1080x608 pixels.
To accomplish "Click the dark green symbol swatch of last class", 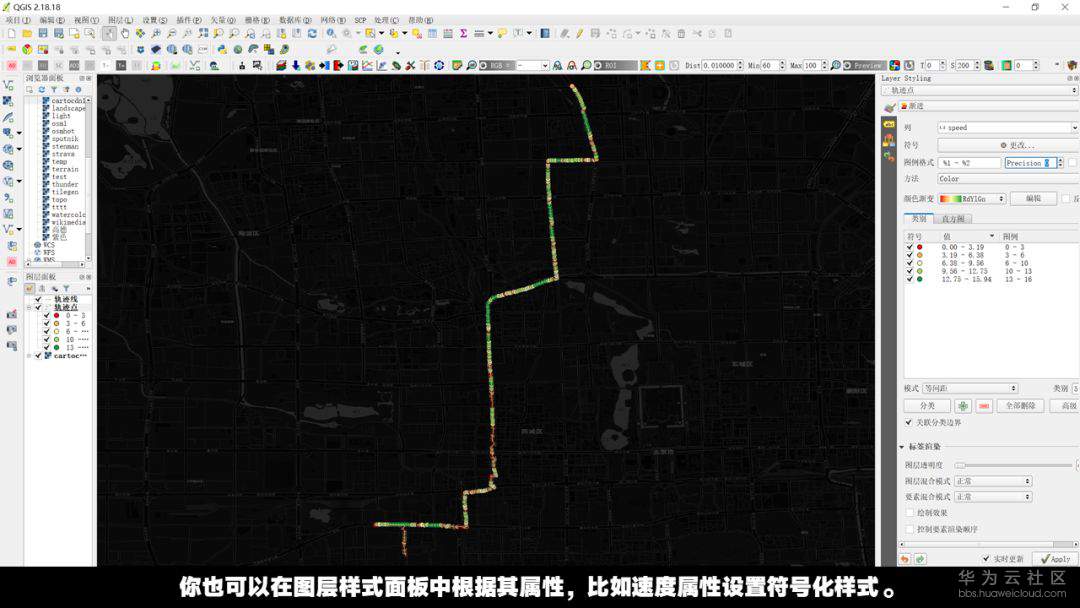I will (920, 280).
